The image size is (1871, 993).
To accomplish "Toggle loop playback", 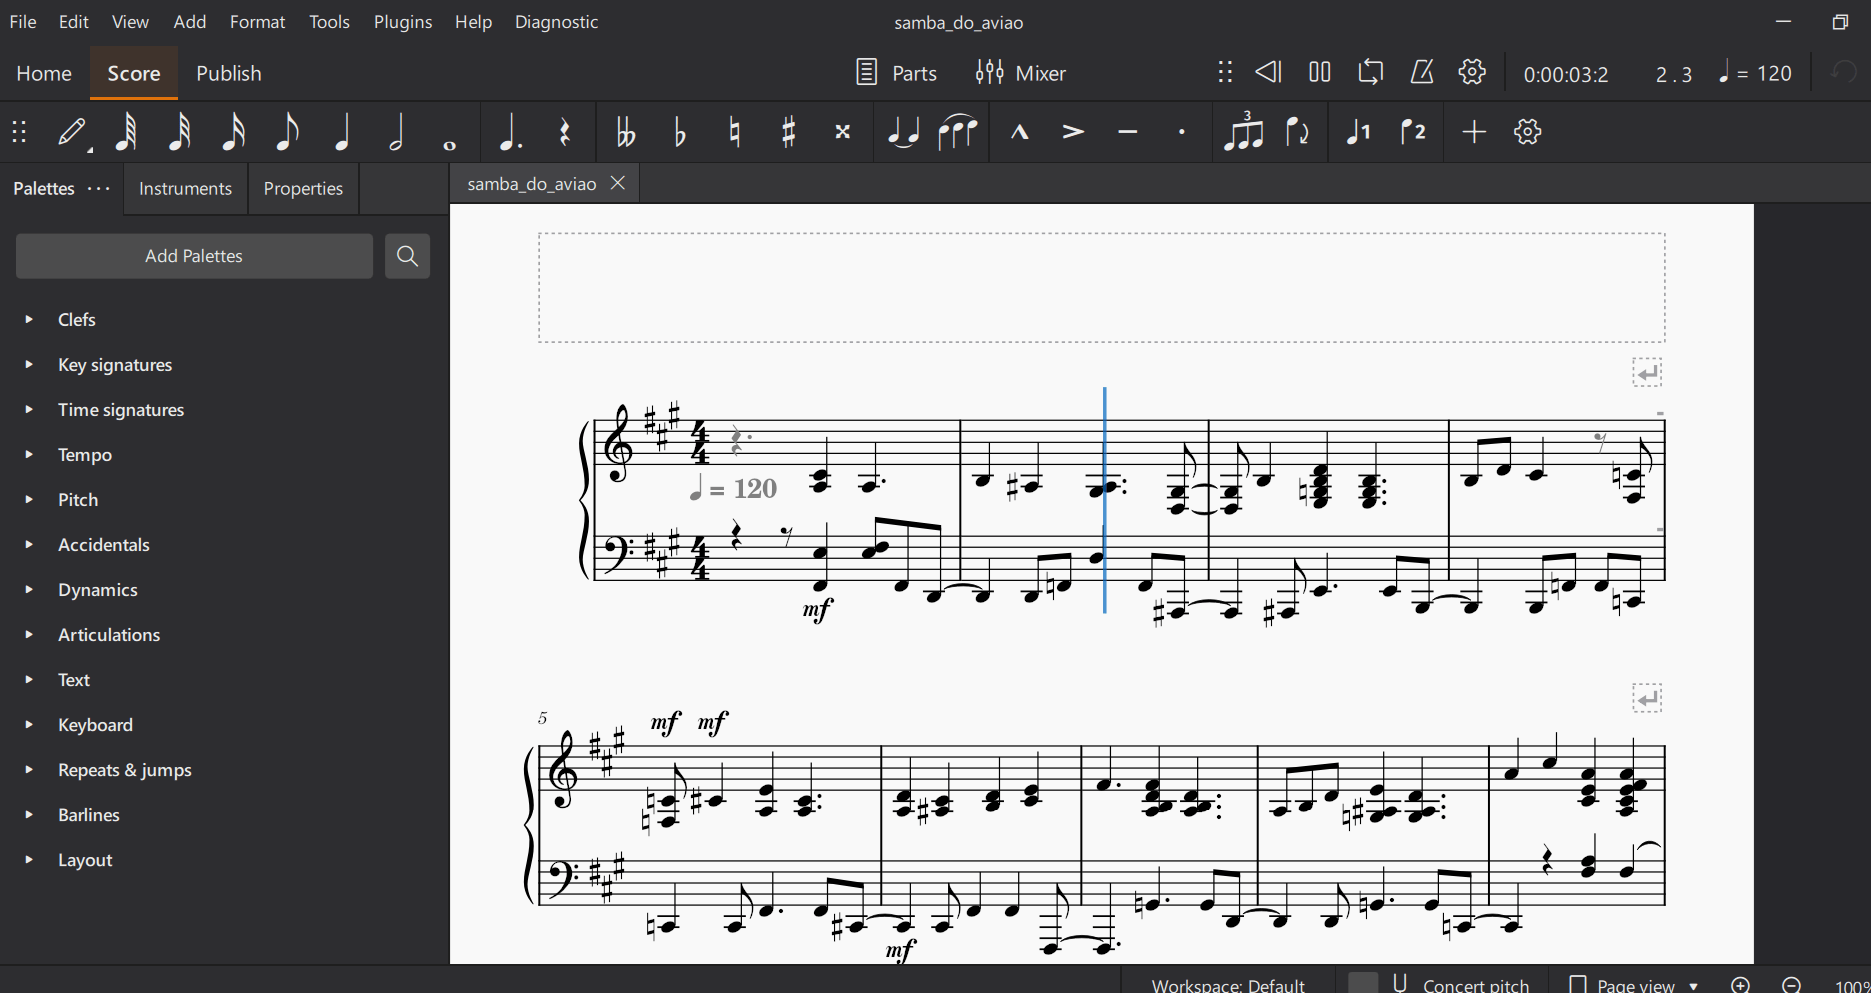I will (1371, 72).
